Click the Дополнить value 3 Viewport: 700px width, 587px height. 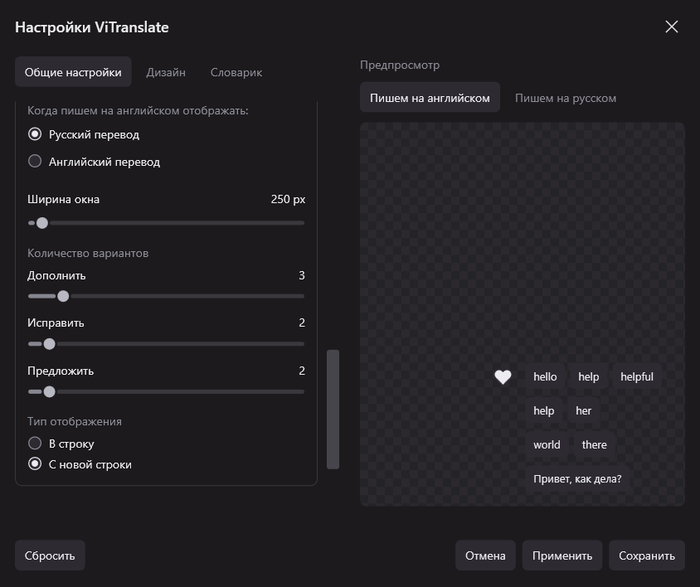[x=302, y=275]
